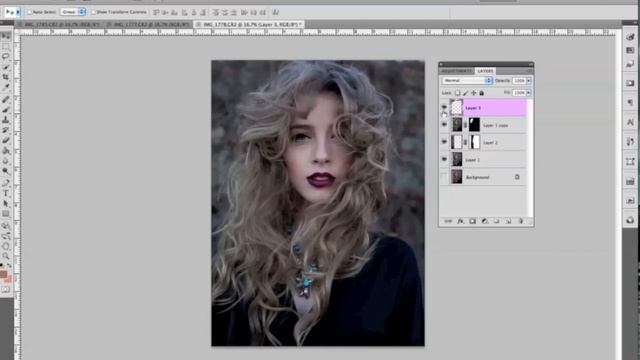Hide Layer 3 using its eye icon

pyautogui.click(x=444, y=107)
